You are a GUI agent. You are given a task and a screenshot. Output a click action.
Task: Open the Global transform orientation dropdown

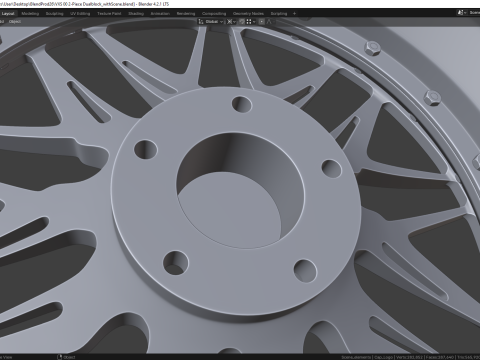[211, 22]
